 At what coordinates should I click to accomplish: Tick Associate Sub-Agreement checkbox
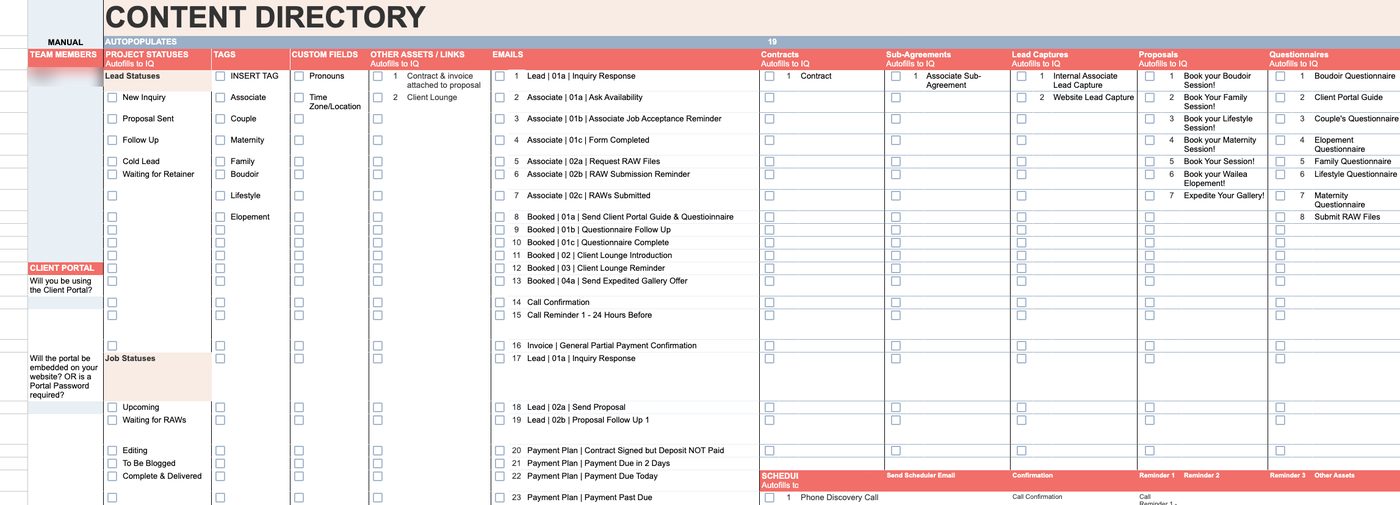[895, 76]
